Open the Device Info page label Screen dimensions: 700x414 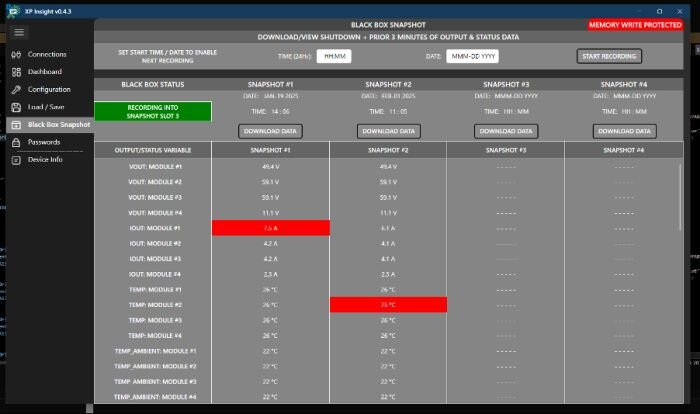click(x=45, y=159)
